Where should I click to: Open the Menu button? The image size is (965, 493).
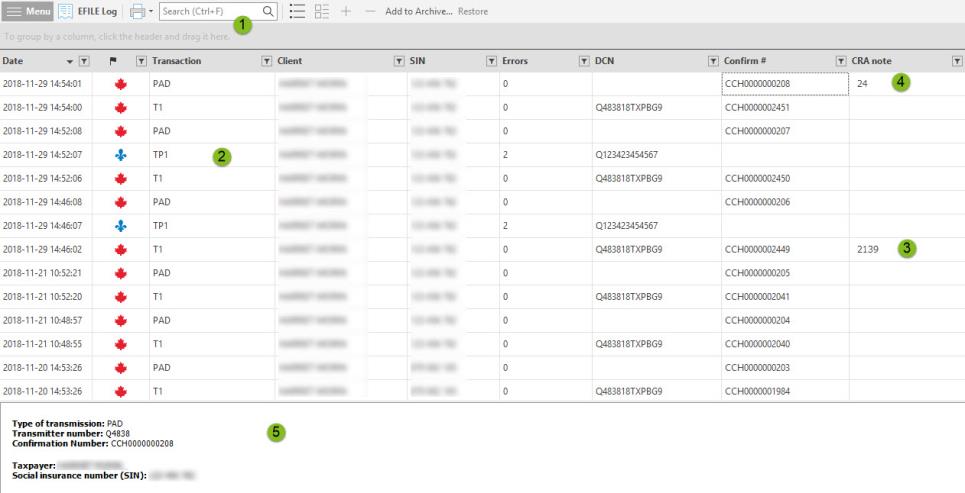point(27,11)
